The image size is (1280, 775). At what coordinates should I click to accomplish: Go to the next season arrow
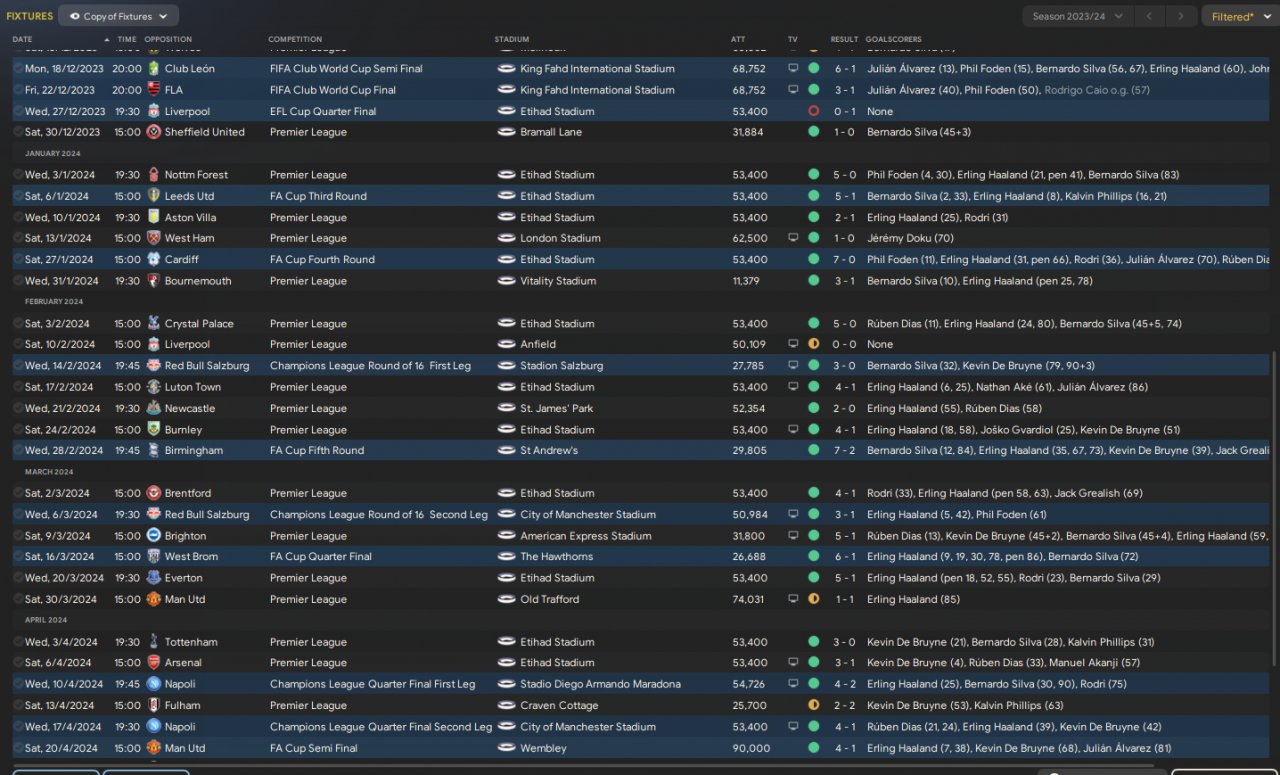click(x=1182, y=16)
